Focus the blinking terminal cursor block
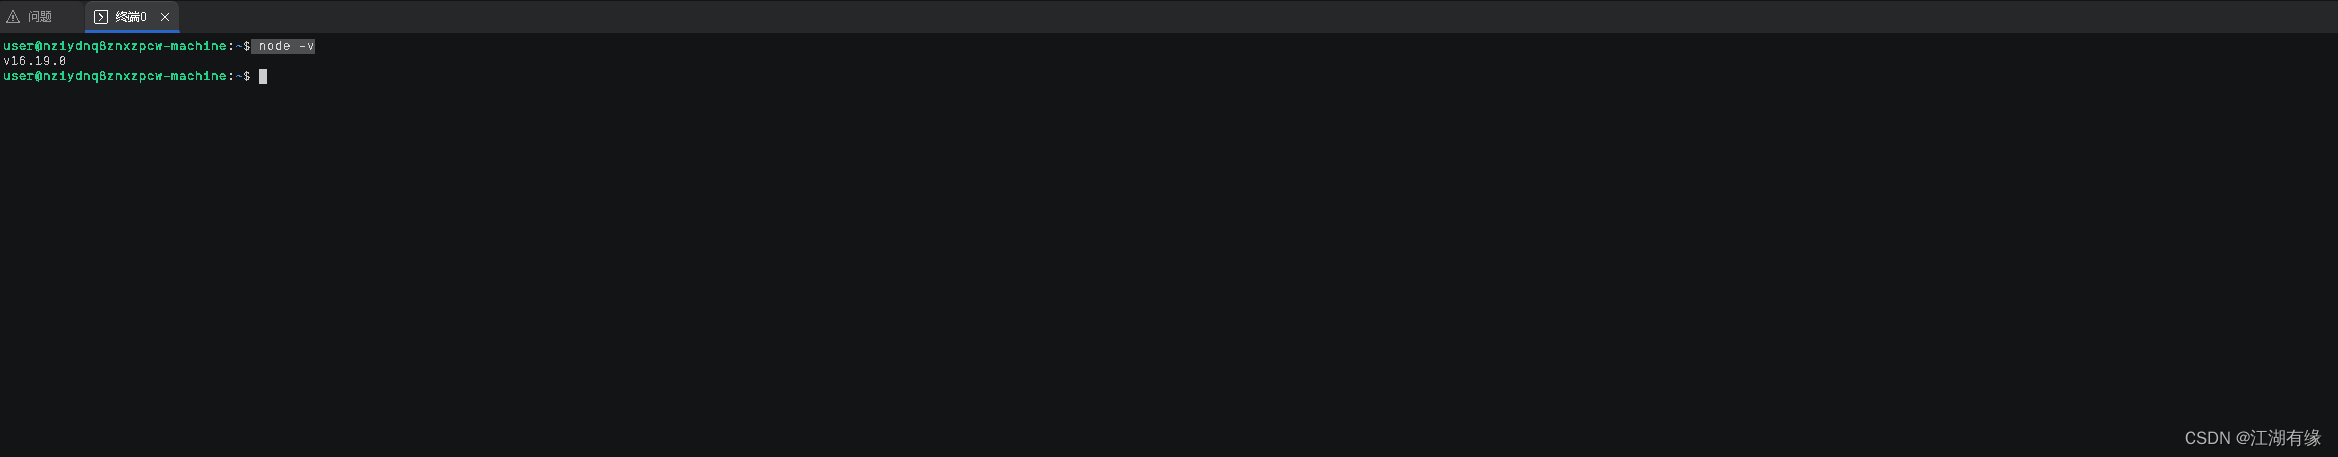Viewport: 2338px width, 457px height. pyautogui.click(x=263, y=76)
